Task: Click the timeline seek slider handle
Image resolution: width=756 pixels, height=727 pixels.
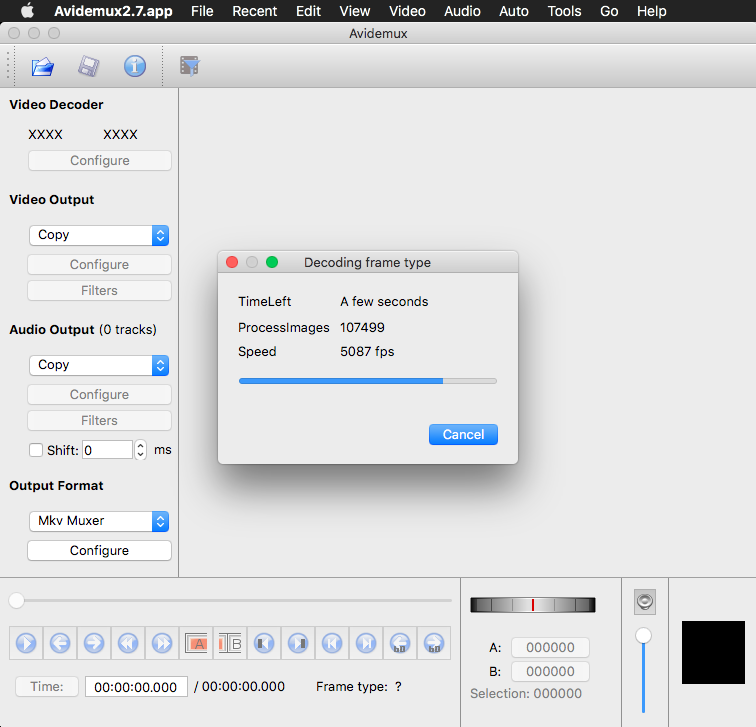Action: tap(16, 601)
